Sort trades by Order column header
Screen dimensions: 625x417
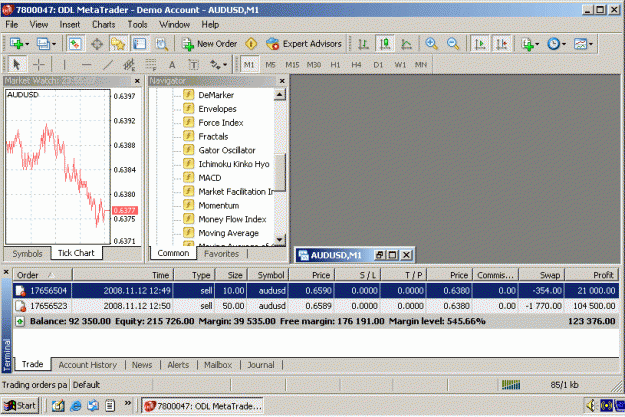pyautogui.click(x=43, y=275)
